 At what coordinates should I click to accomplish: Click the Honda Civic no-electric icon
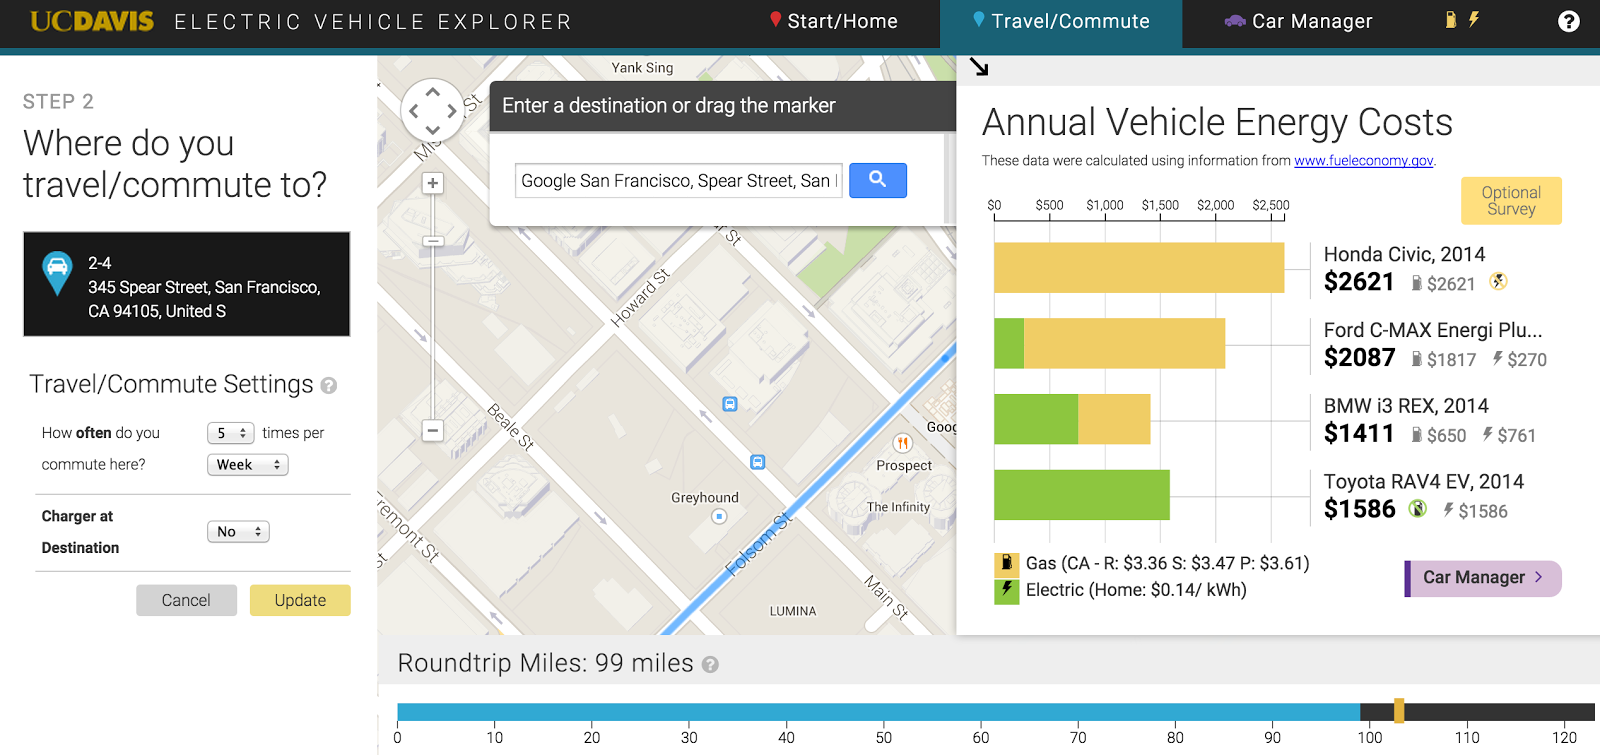(x=1498, y=282)
